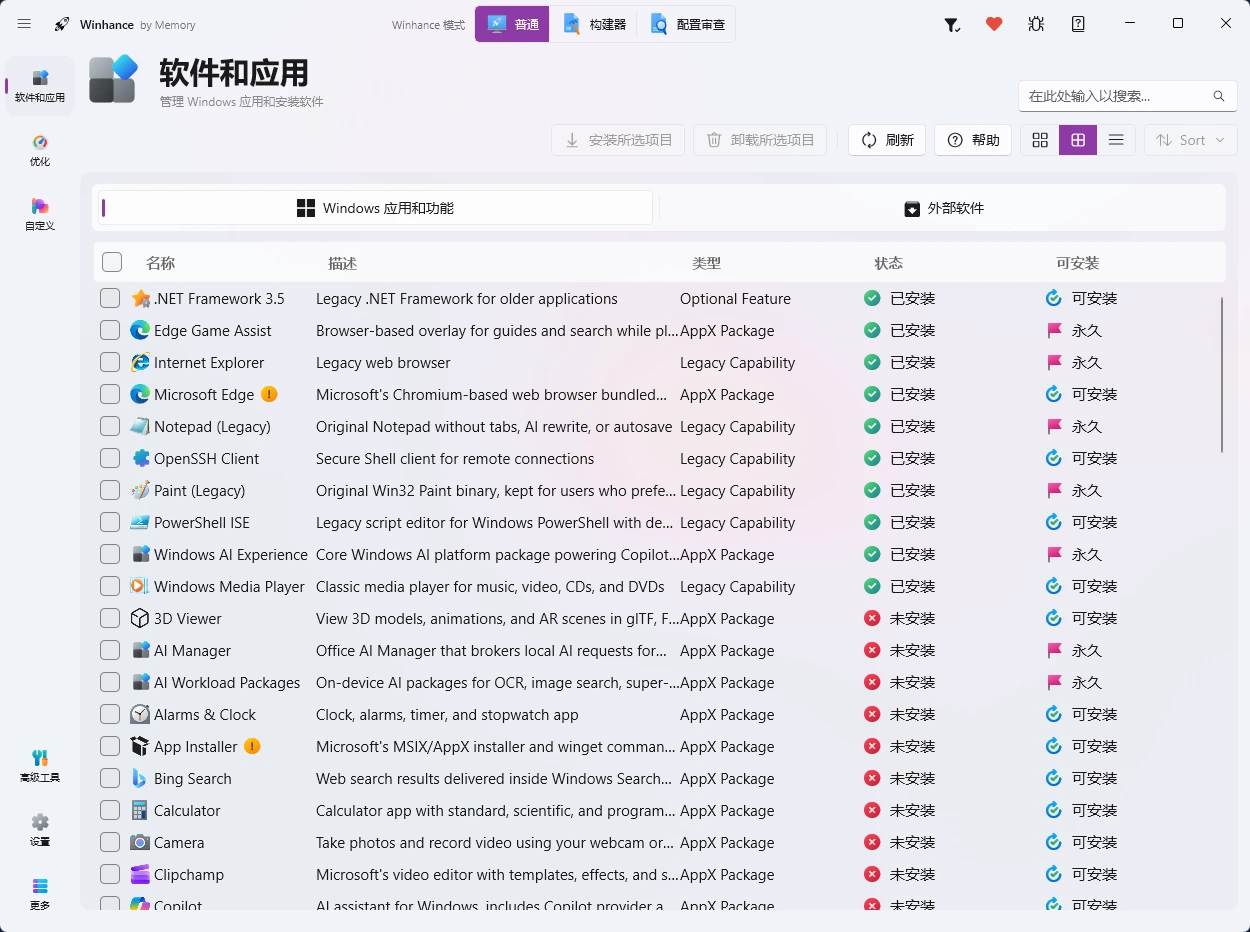Click Microsoft Edge warning badge
The width and height of the screenshot is (1250, 932).
pos(269,394)
